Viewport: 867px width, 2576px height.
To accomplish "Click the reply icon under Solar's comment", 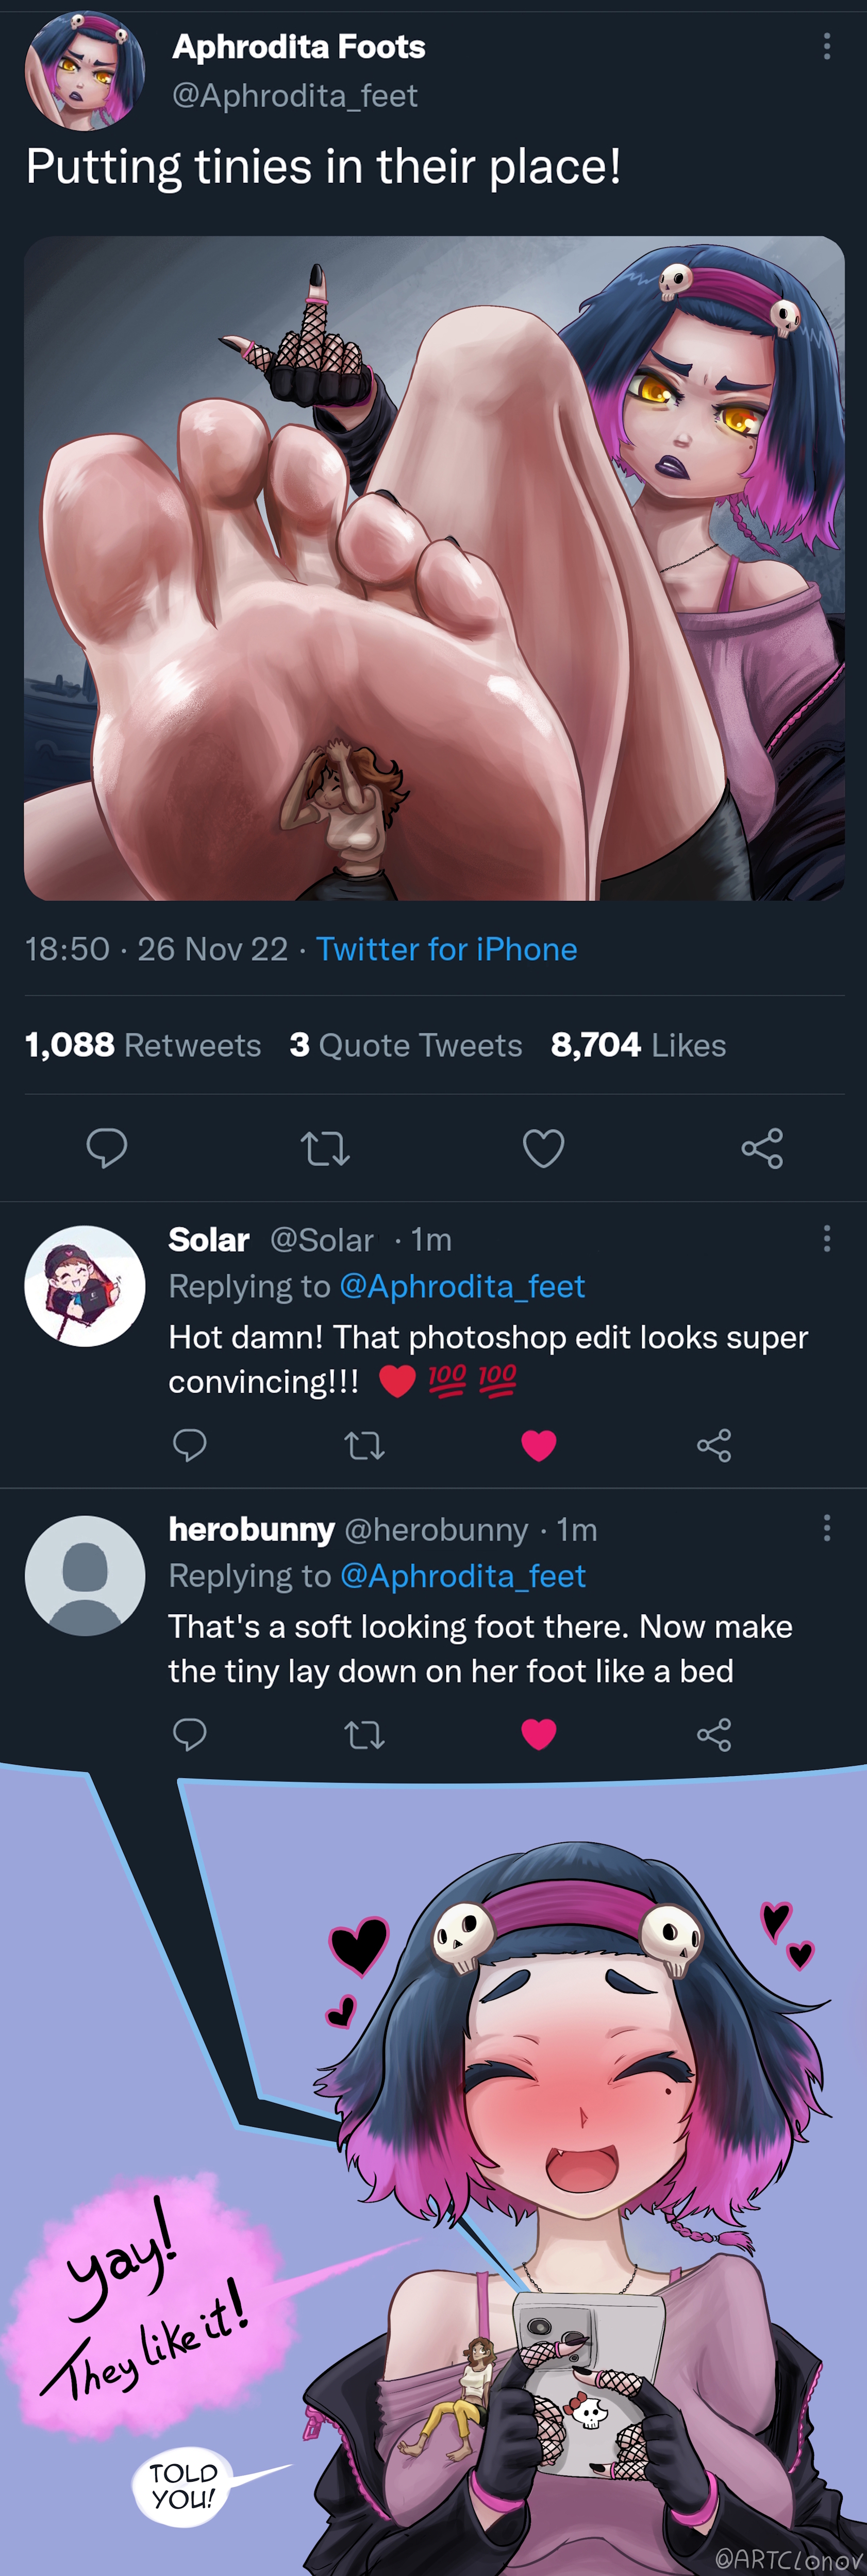I will [190, 1445].
